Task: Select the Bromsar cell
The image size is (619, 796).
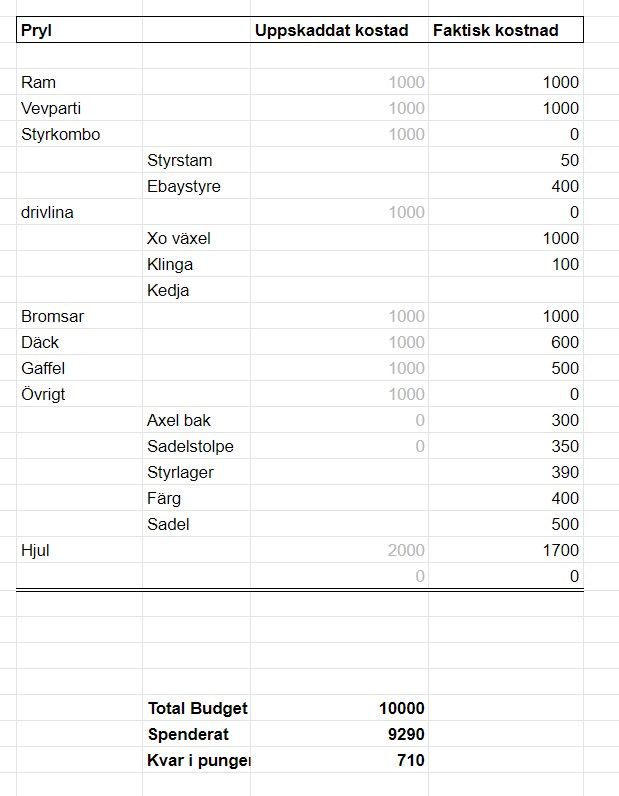Action: tap(80, 316)
